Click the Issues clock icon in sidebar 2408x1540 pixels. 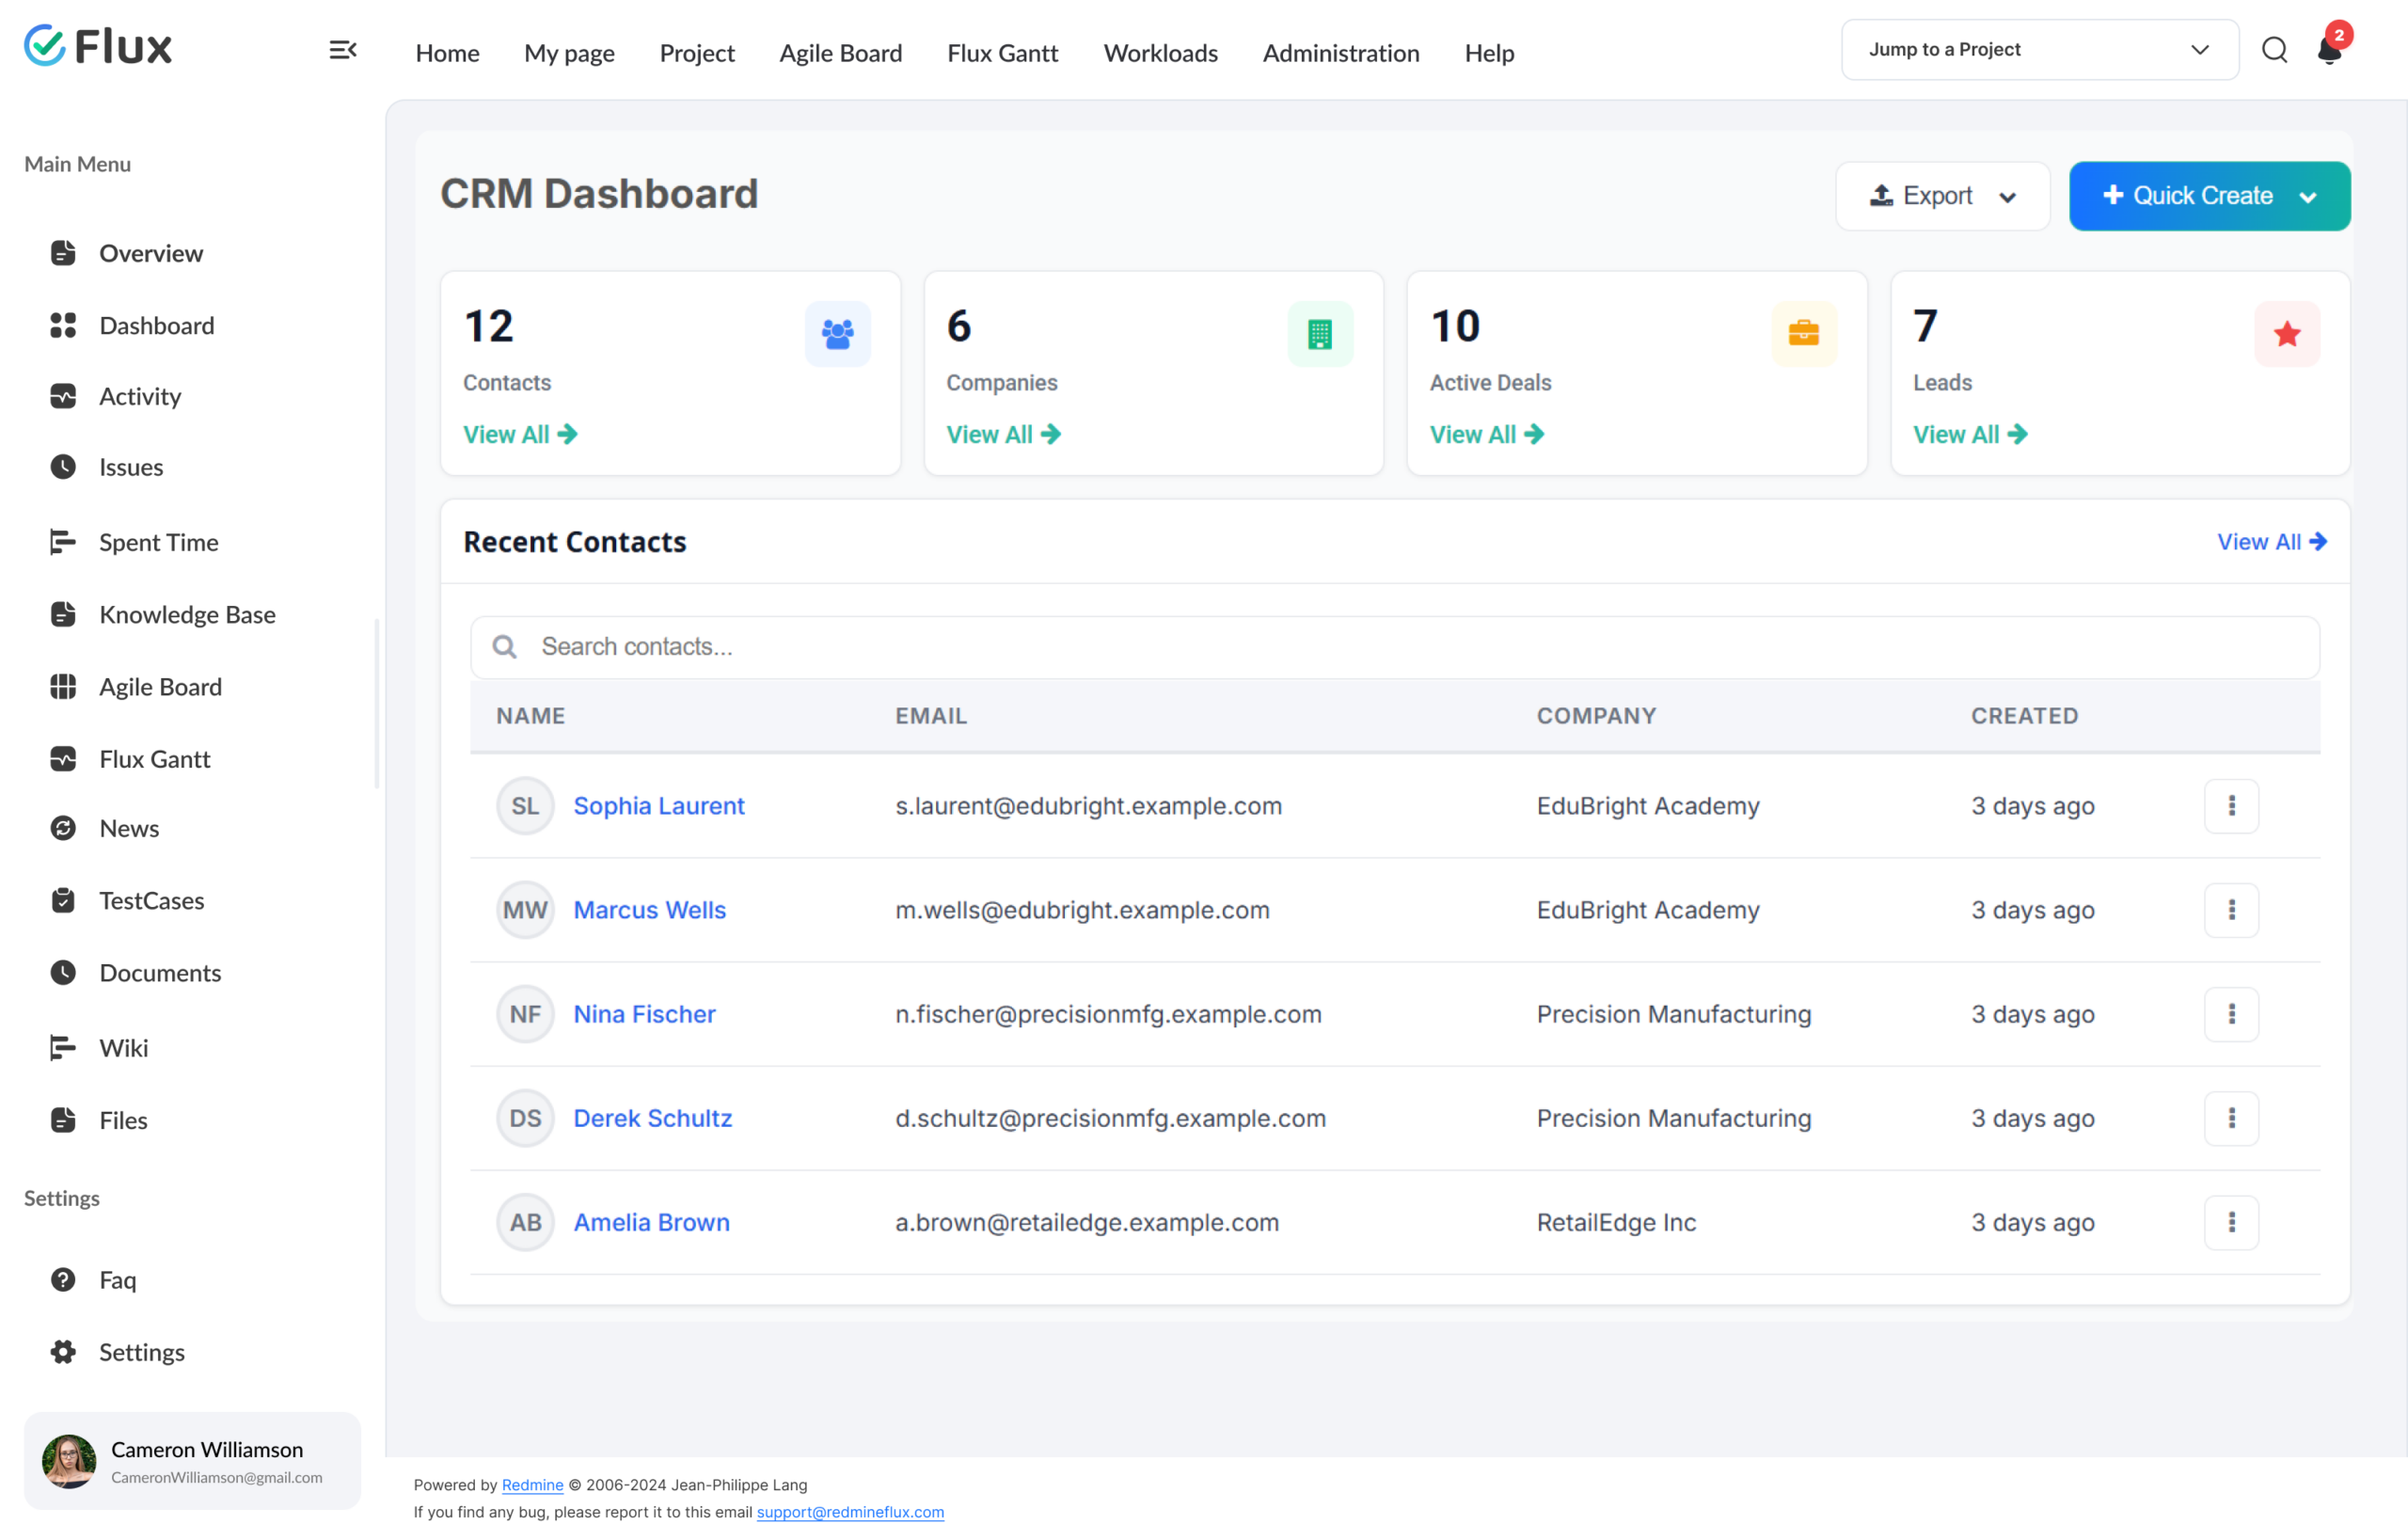63,467
